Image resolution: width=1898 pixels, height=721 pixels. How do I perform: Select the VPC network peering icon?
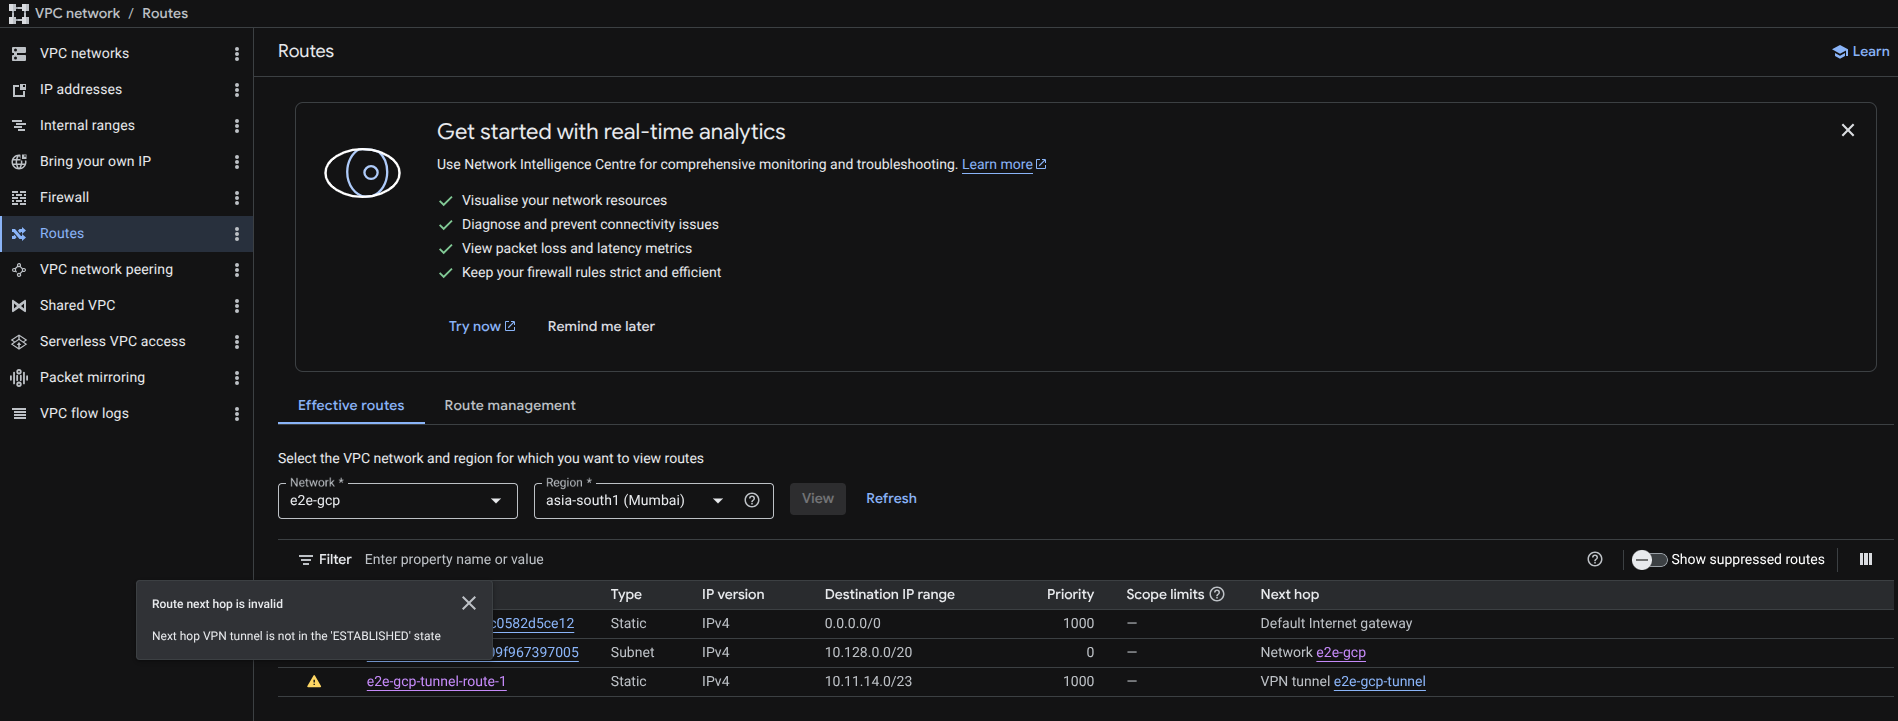[19, 270]
